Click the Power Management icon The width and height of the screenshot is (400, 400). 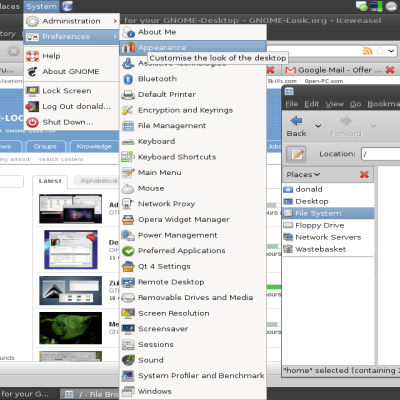click(128, 235)
